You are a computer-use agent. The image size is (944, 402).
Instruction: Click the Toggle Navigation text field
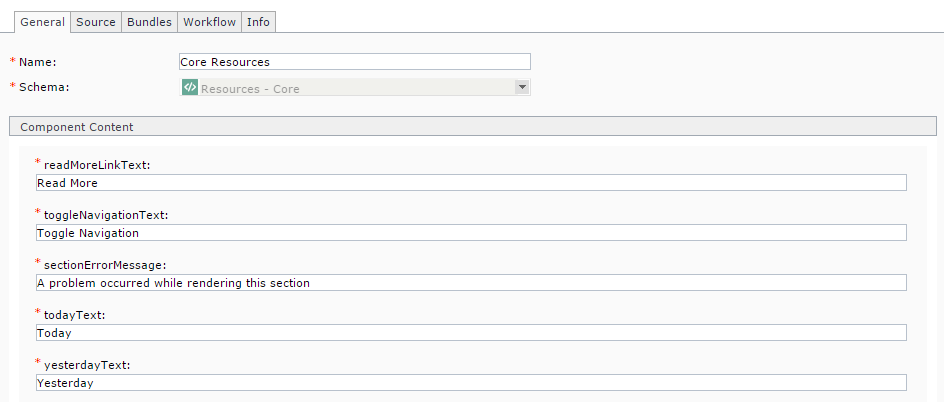coord(470,233)
